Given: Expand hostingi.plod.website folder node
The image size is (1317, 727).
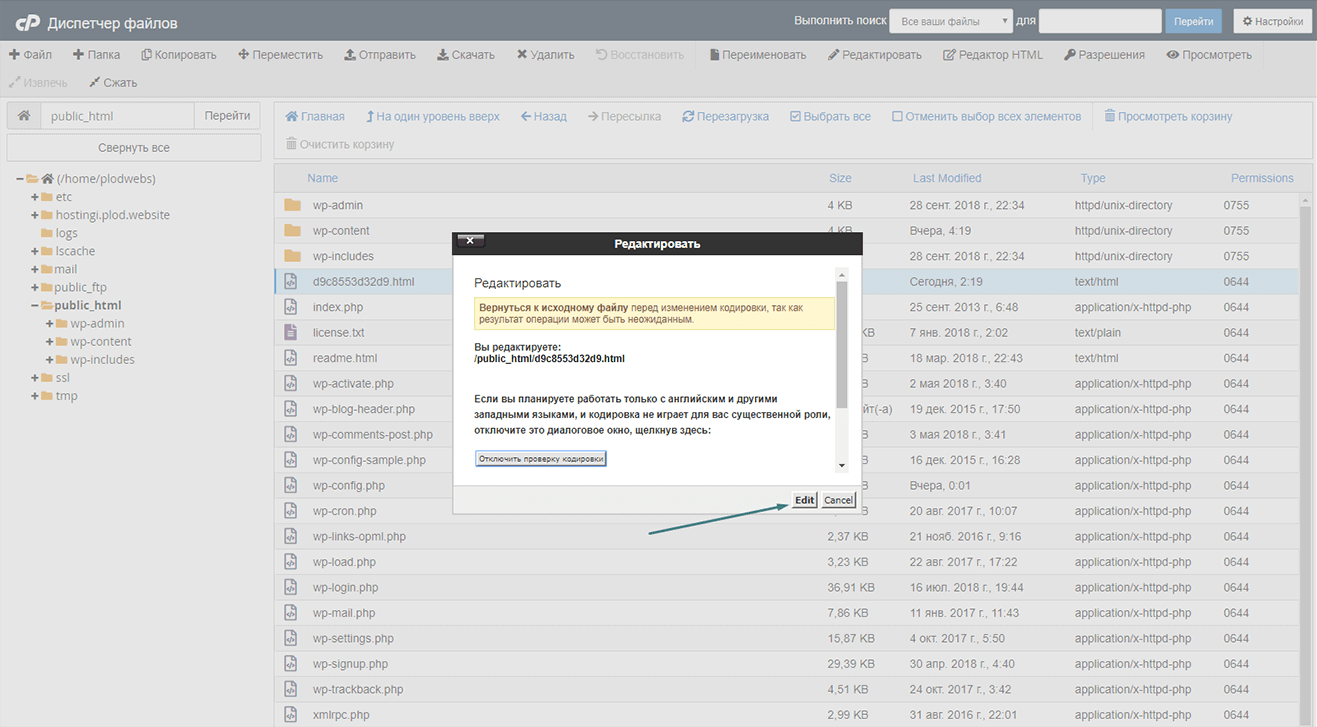Looking at the screenshot, I should pos(35,215).
